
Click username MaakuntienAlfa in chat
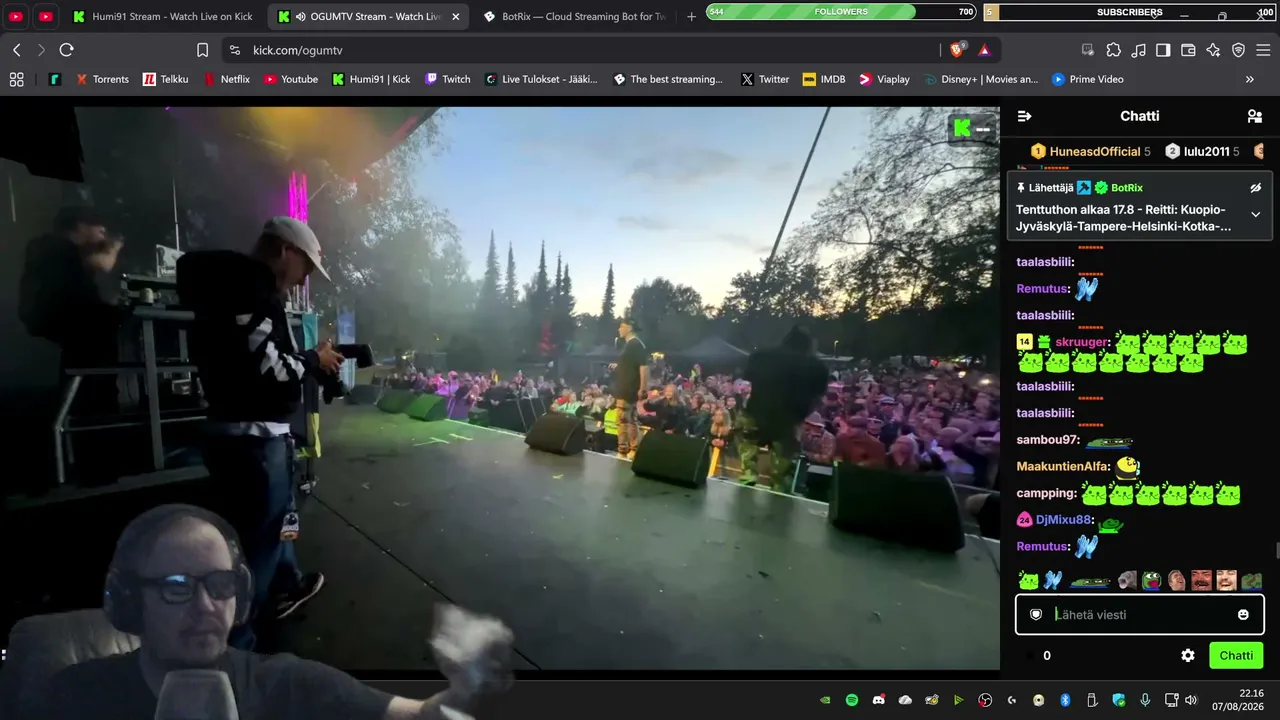point(1063,466)
